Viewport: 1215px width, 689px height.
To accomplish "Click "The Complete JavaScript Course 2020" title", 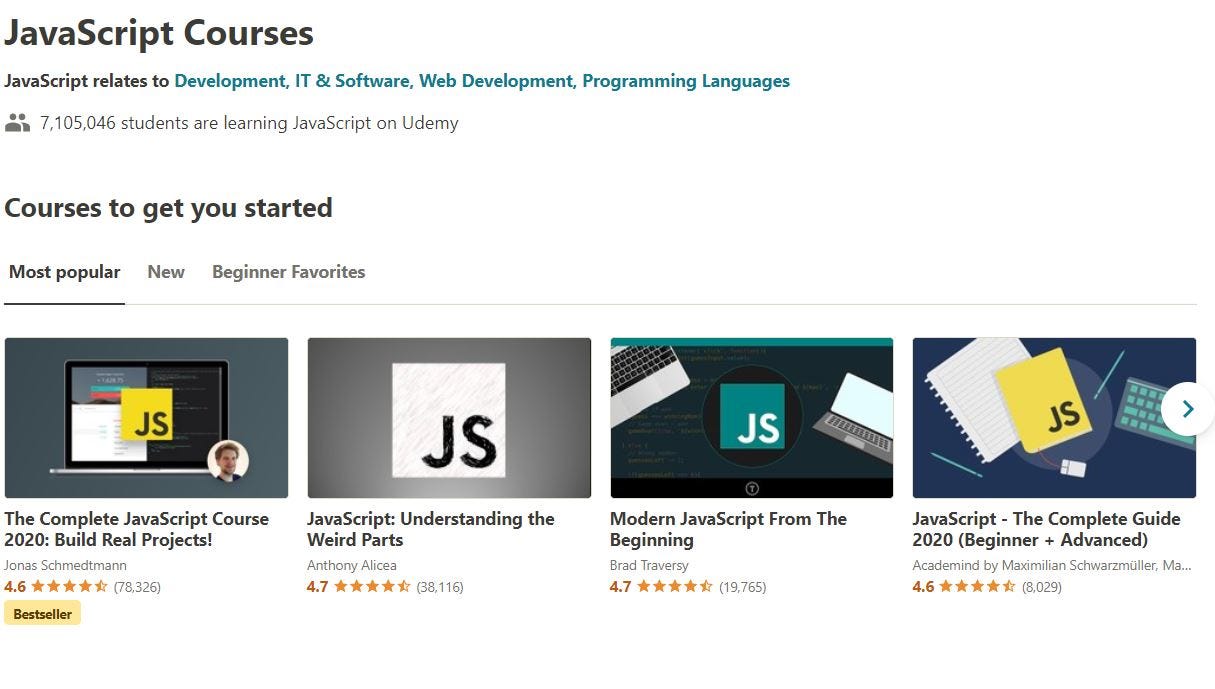I will coord(136,529).
